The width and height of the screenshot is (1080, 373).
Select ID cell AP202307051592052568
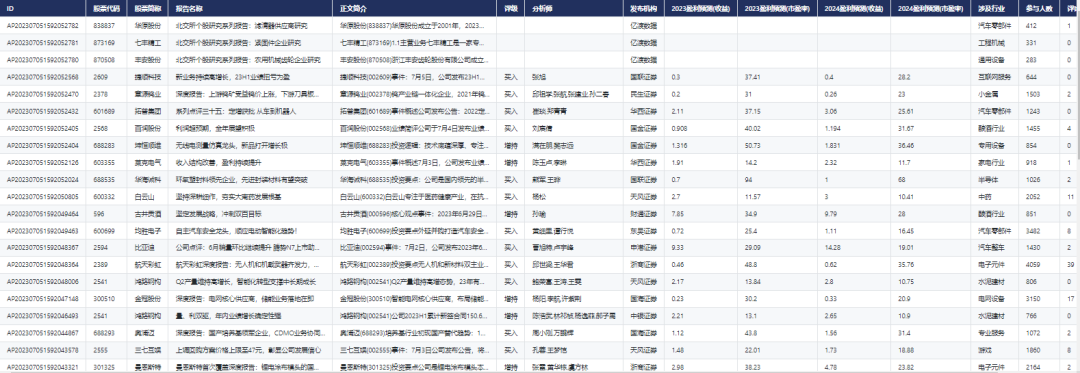click(x=43, y=77)
